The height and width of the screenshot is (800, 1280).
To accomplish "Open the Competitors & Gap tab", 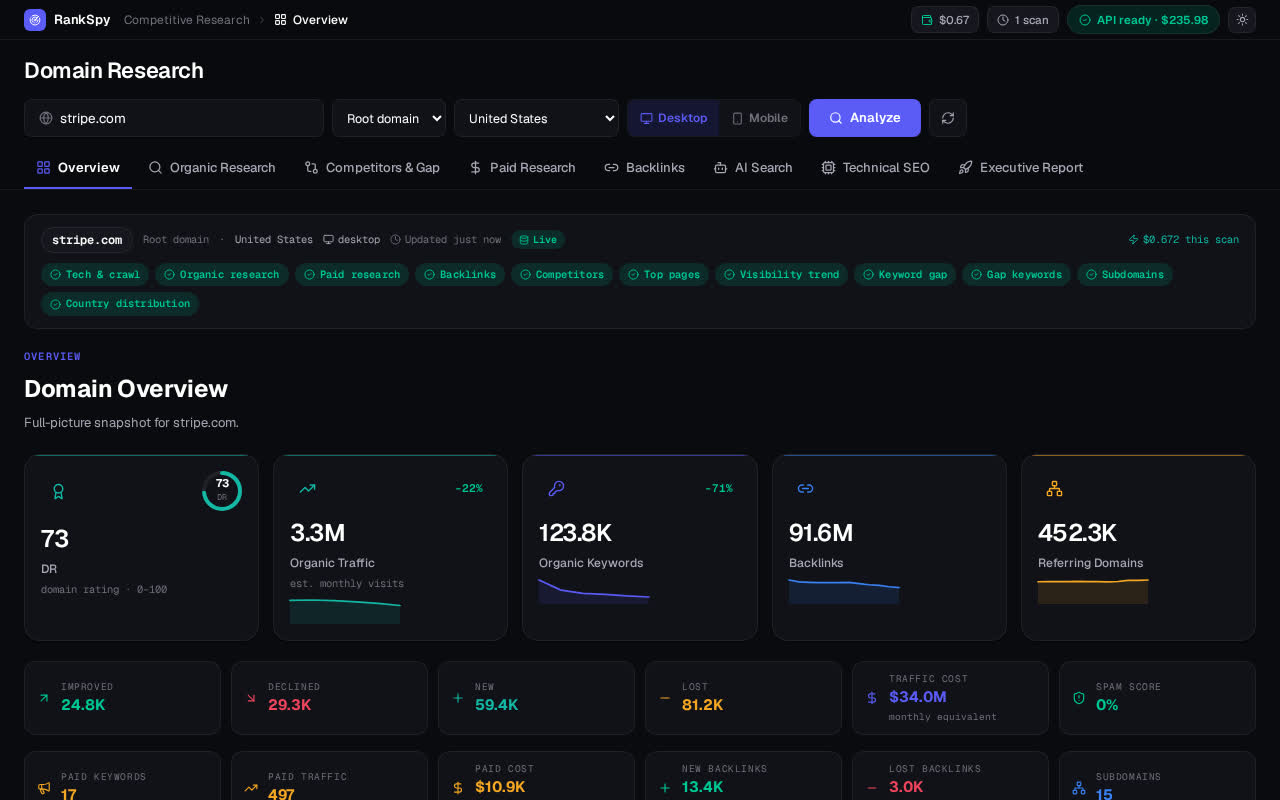I will [x=372, y=168].
